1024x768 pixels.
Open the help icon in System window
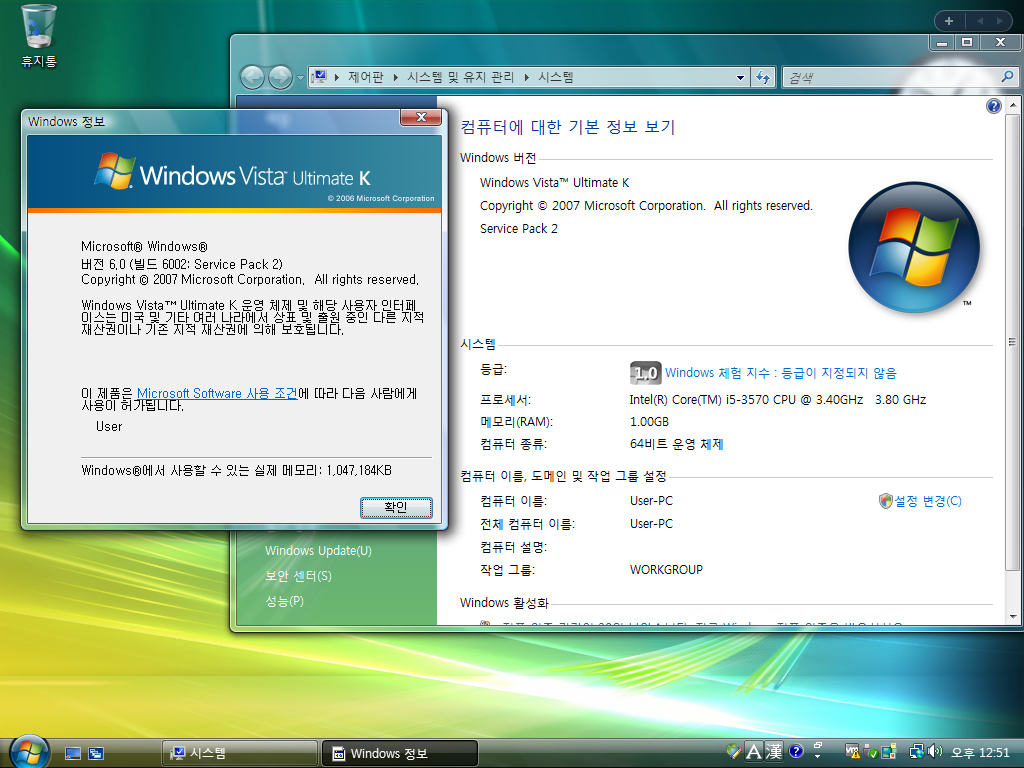(993, 106)
